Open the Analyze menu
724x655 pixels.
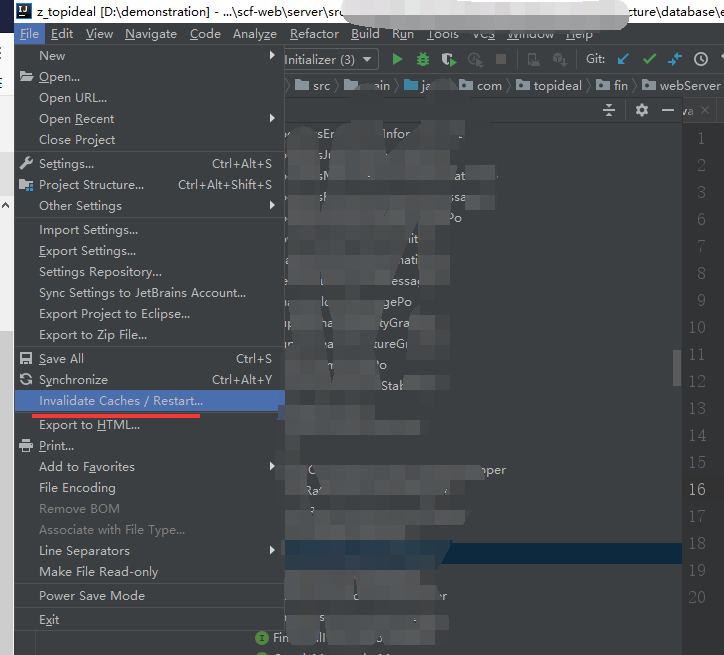[255, 34]
